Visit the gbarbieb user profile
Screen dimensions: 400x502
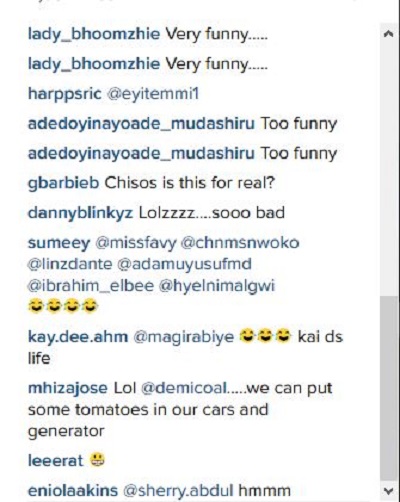63,183
